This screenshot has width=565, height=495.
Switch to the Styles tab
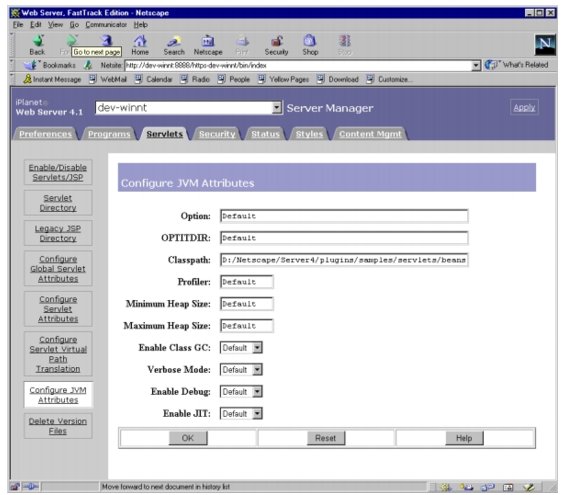[x=309, y=134]
